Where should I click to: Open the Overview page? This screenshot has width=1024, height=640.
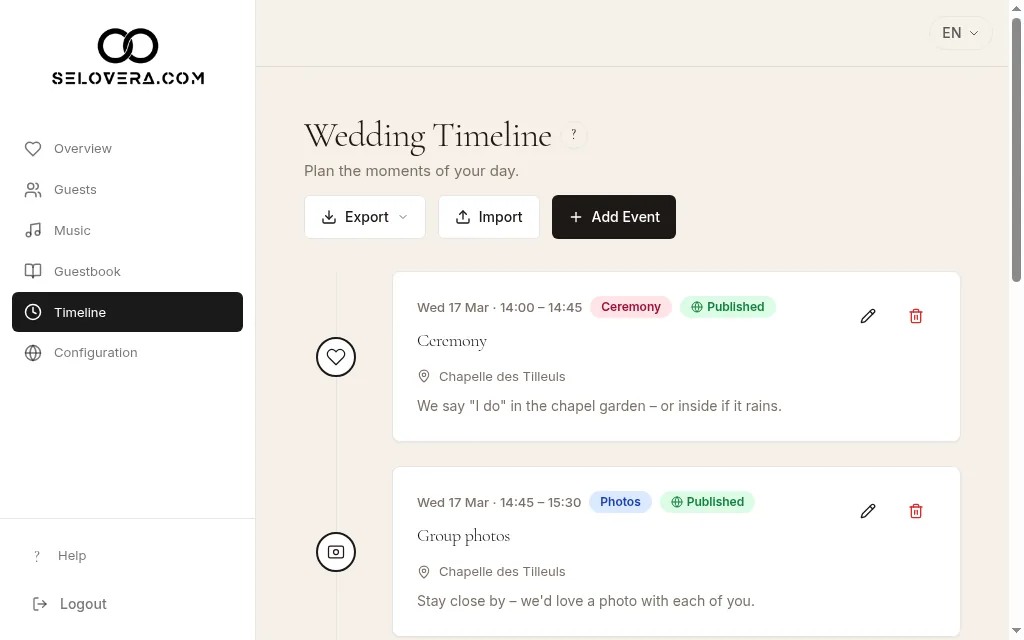click(x=127, y=149)
